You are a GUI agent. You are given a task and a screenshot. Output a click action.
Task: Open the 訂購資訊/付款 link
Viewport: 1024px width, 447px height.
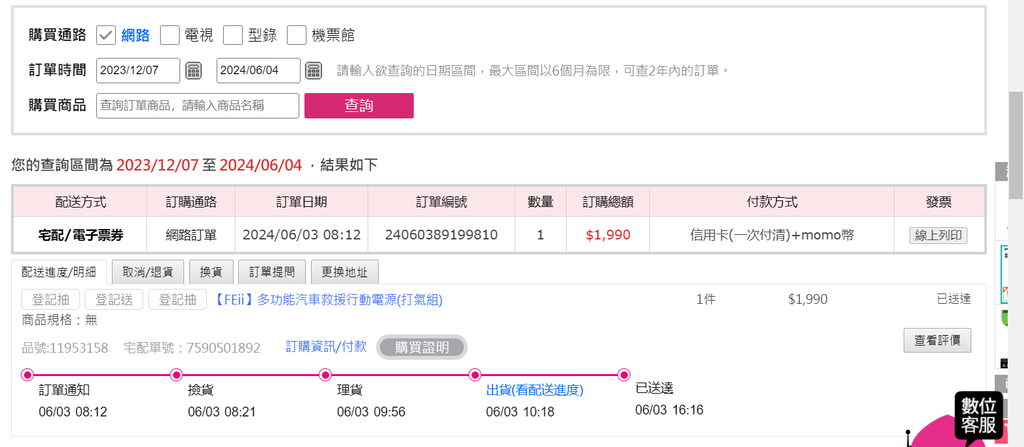tap(326, 347)
